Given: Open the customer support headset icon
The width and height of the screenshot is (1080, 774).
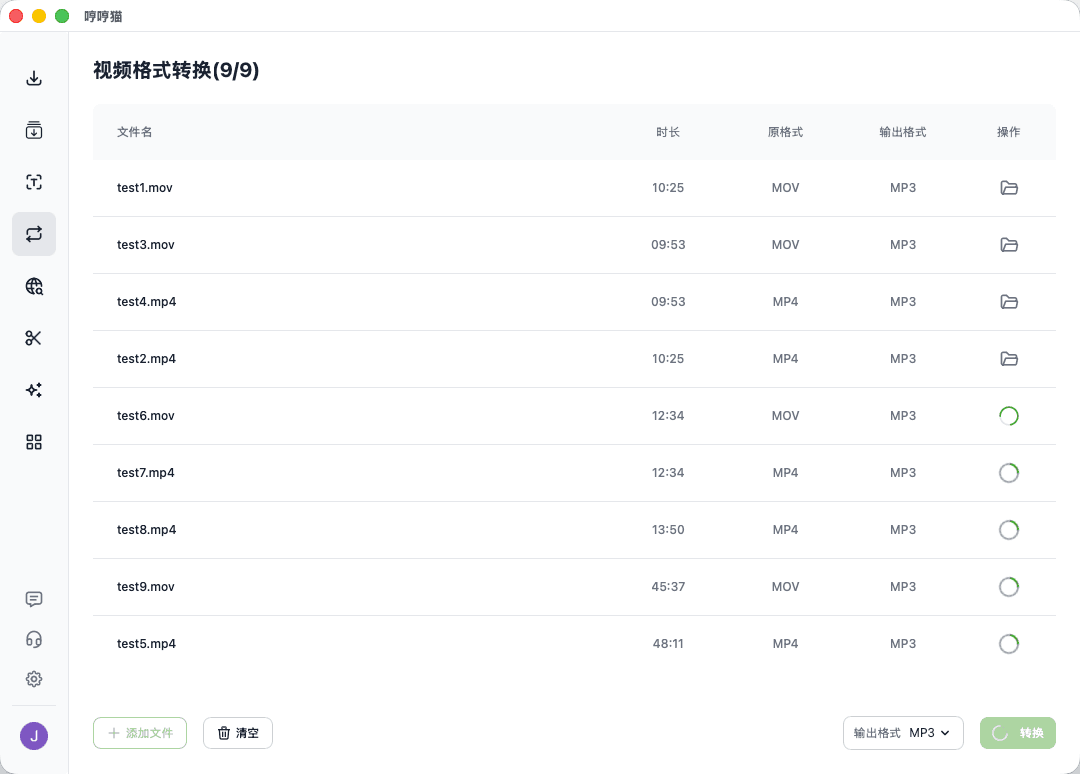Looking at the screenshot, I should [x=34, y=639].
